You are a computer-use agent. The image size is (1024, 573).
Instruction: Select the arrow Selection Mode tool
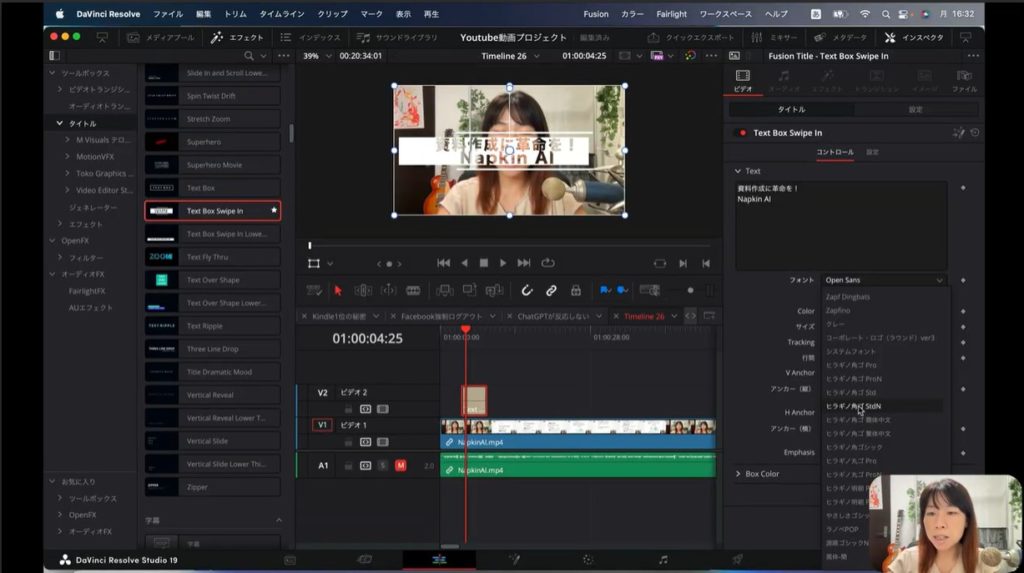[x=338, y=290]
